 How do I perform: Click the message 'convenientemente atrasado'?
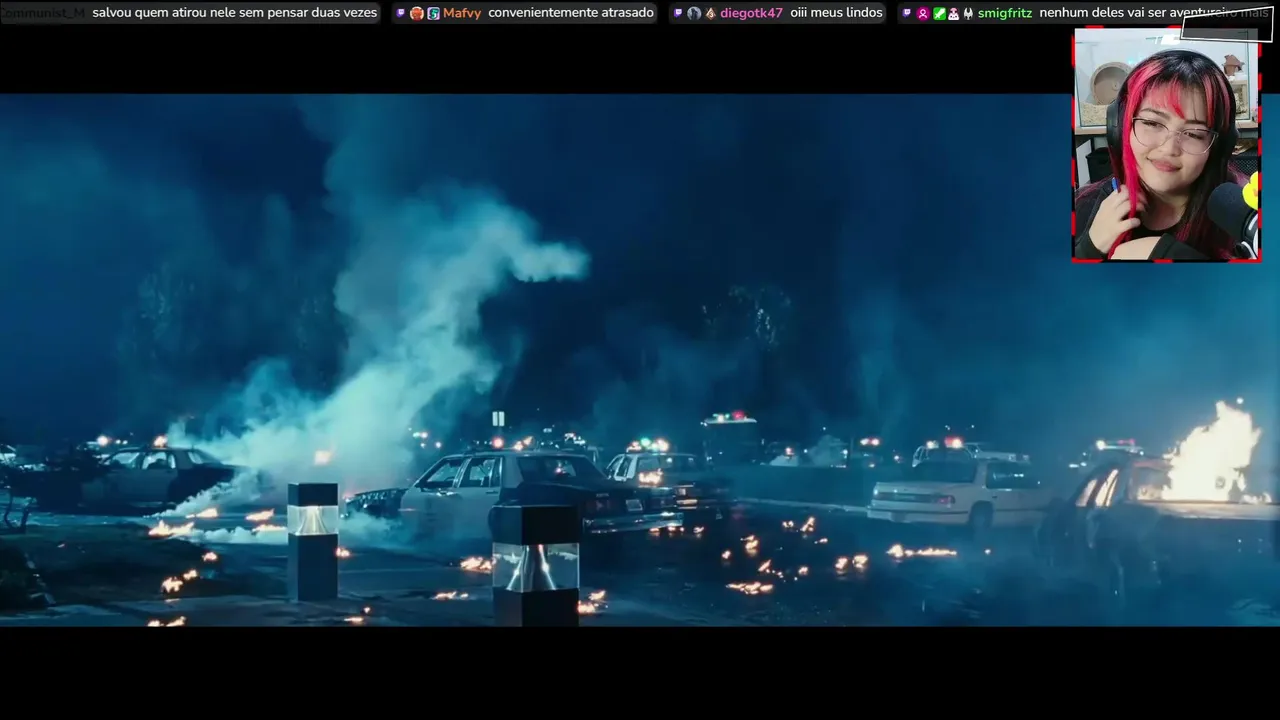pos(571,13)
